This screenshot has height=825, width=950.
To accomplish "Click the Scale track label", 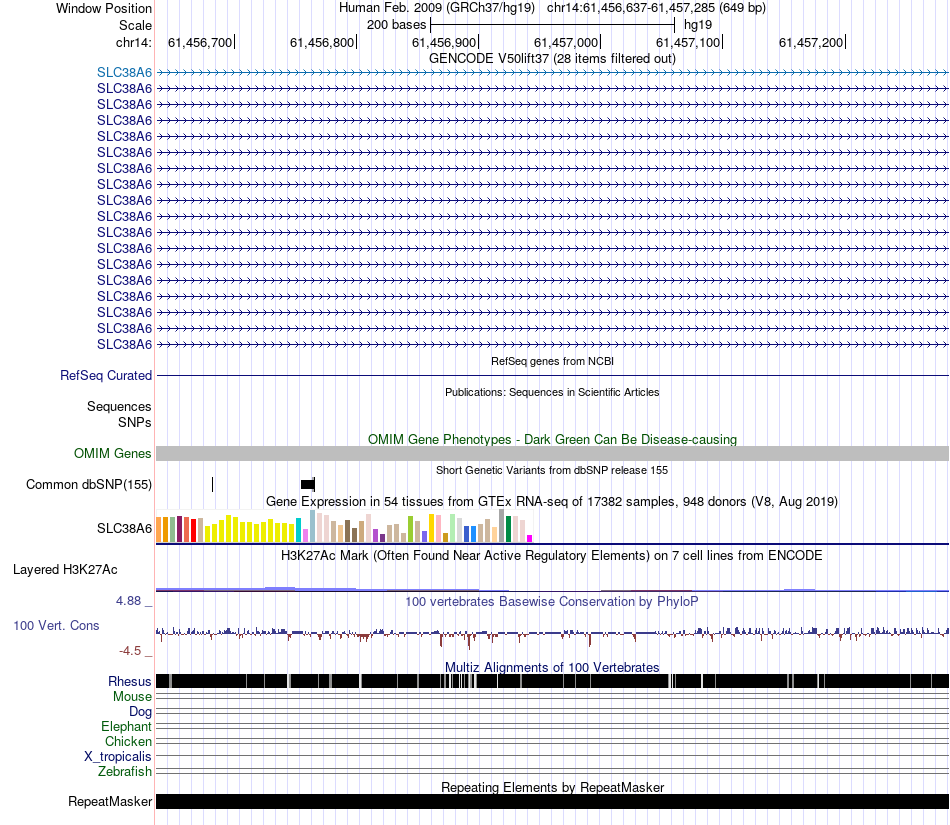I will pos(135,25).
